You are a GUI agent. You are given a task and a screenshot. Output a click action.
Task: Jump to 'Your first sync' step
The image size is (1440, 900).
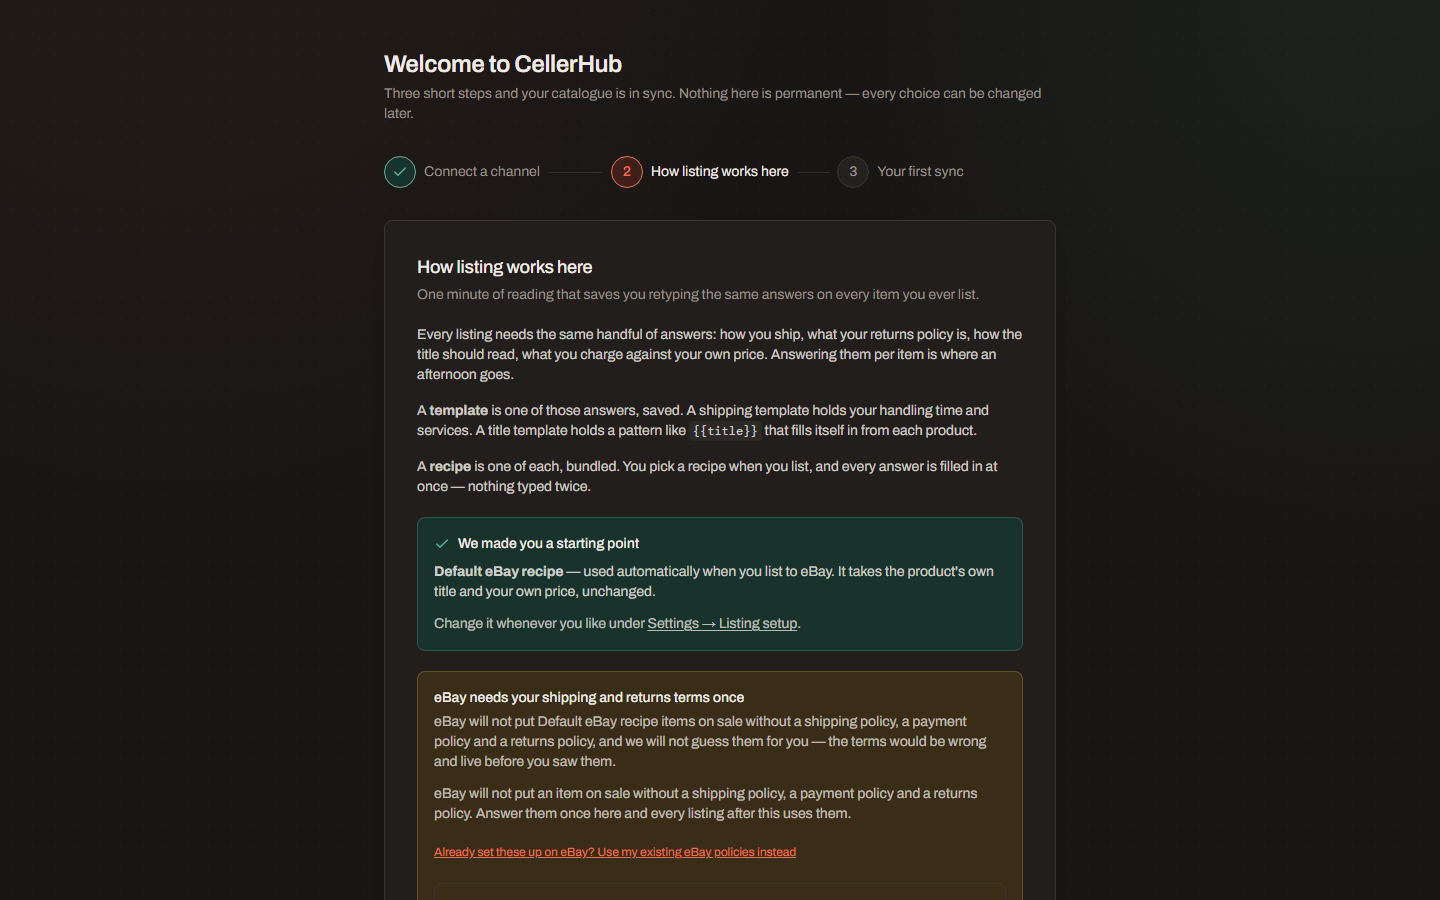(920, 172)
